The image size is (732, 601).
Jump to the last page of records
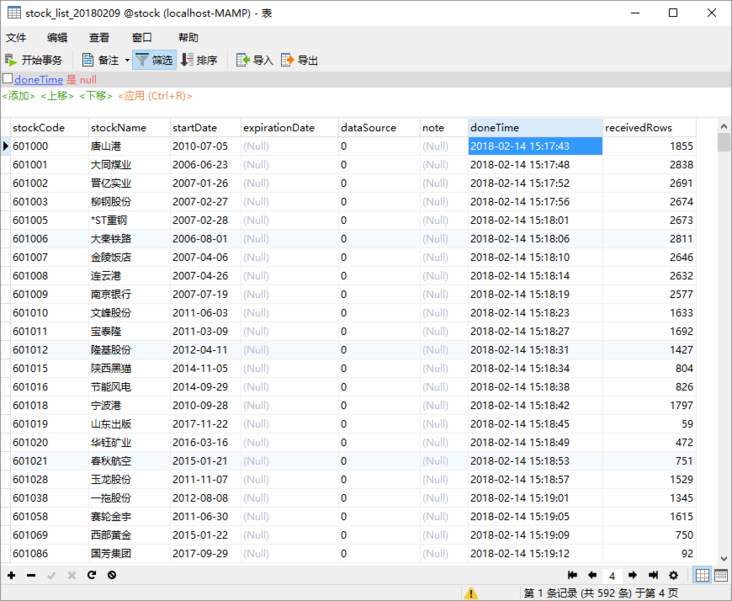[x=653, y=575]
